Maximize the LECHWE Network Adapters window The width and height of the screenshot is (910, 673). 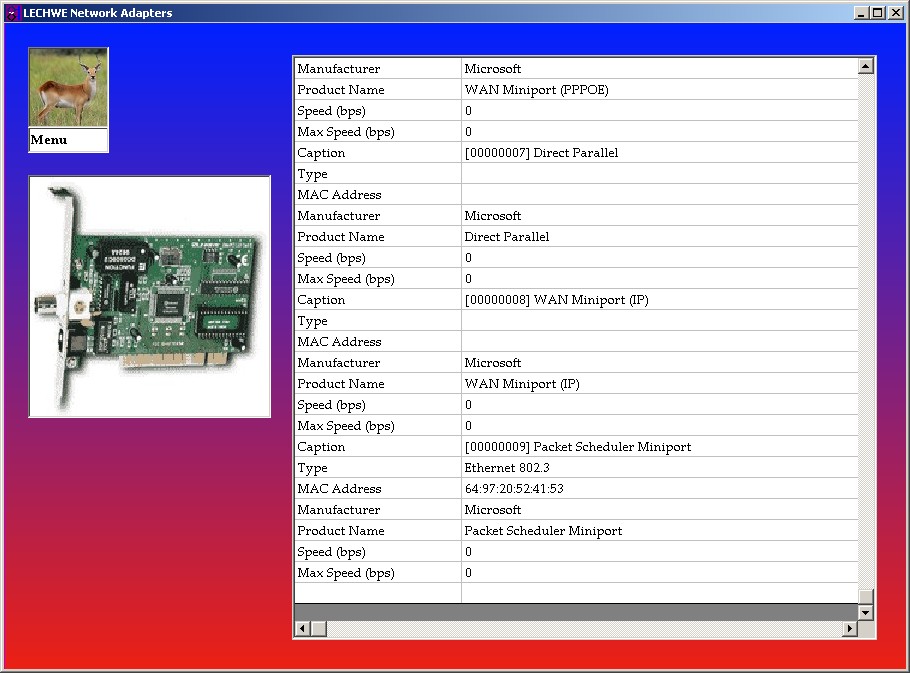click(x=877, y=13)
